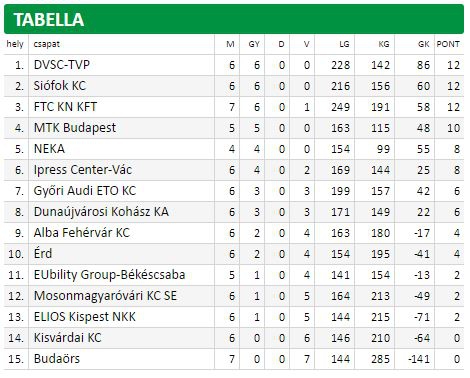Viewport: 470px width, 378px height.
Task: Select the csapat column header
Action: 47,44
